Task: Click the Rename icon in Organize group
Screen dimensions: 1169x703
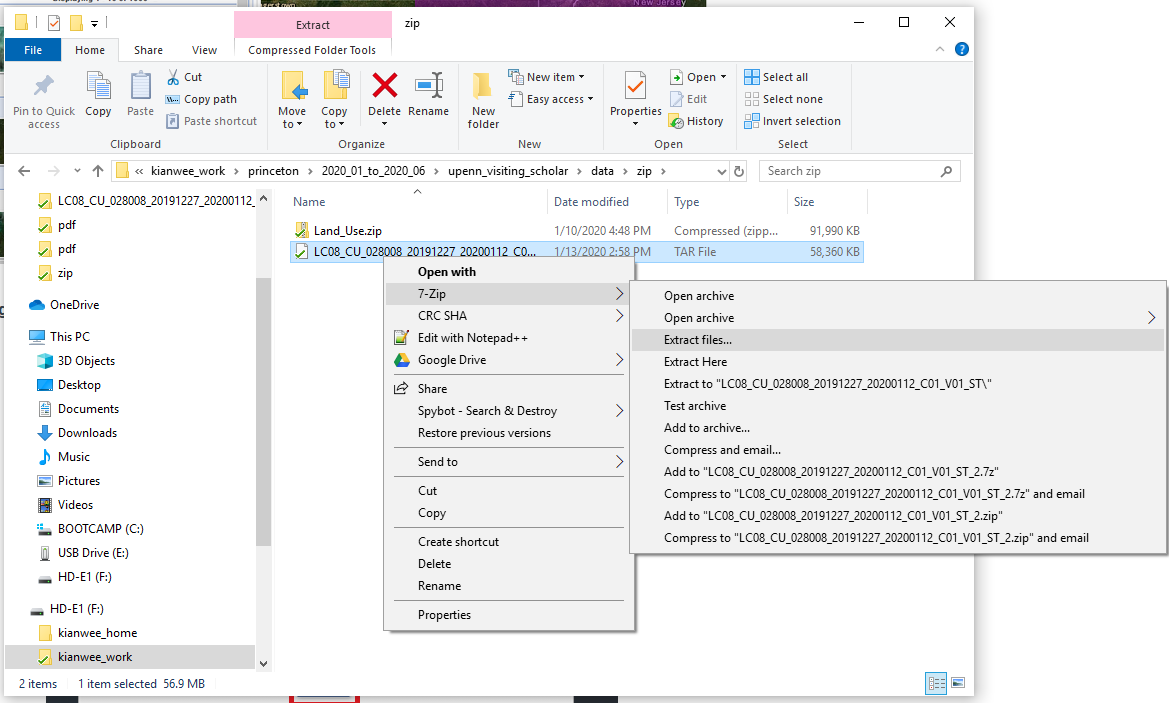Action: pyautogui.click(x=428, y=87)
